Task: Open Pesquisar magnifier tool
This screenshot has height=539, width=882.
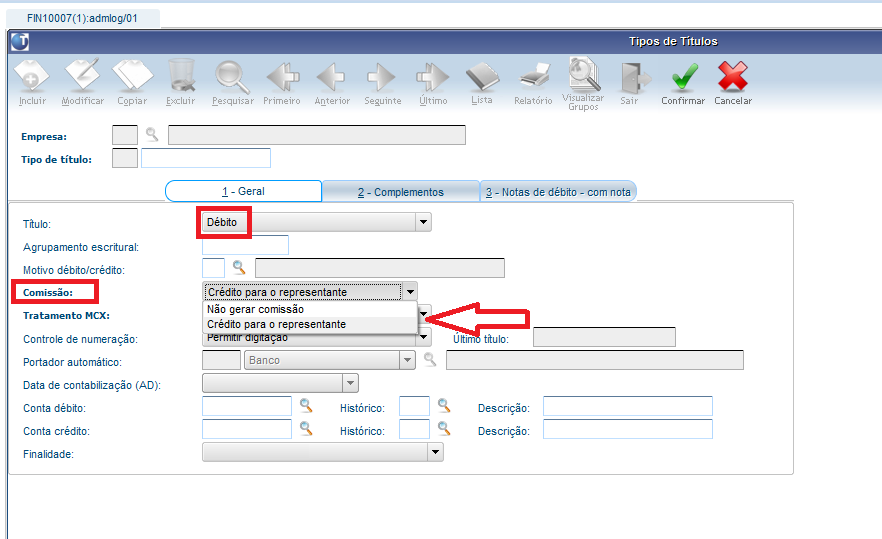Action: tap(232, 77)
